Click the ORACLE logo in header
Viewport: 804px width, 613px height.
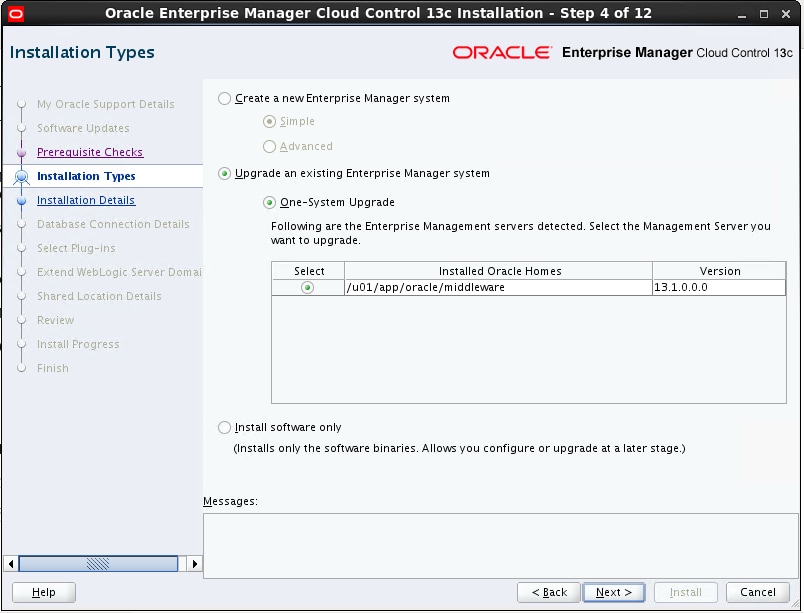pos(502,53)
